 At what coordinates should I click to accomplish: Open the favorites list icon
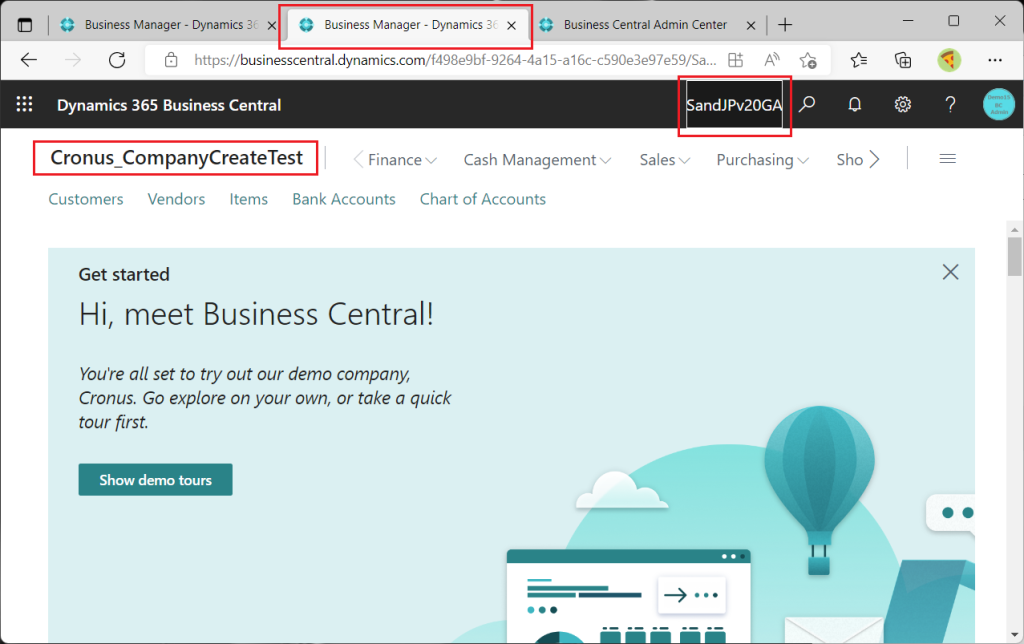[859, 60]
